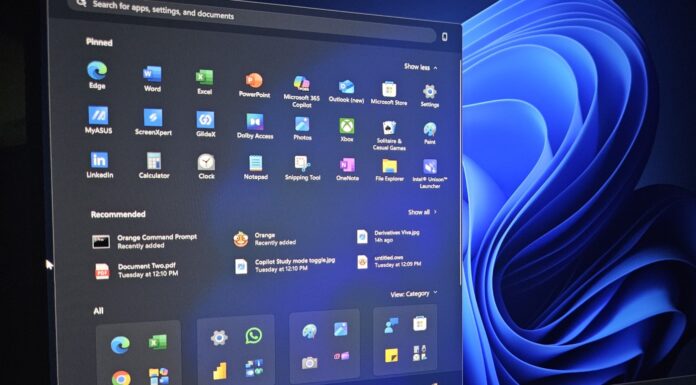Launch the MyASUS app
Image resolution: width=696 pixels, height=385 pixels.
pos(98,120)
